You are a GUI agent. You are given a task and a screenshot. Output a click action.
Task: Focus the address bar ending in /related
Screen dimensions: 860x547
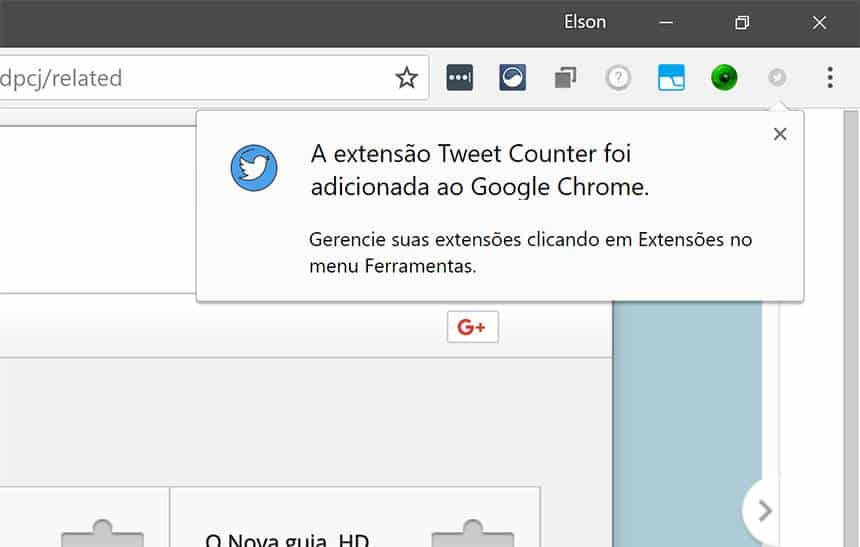click(x=214, y=78)
